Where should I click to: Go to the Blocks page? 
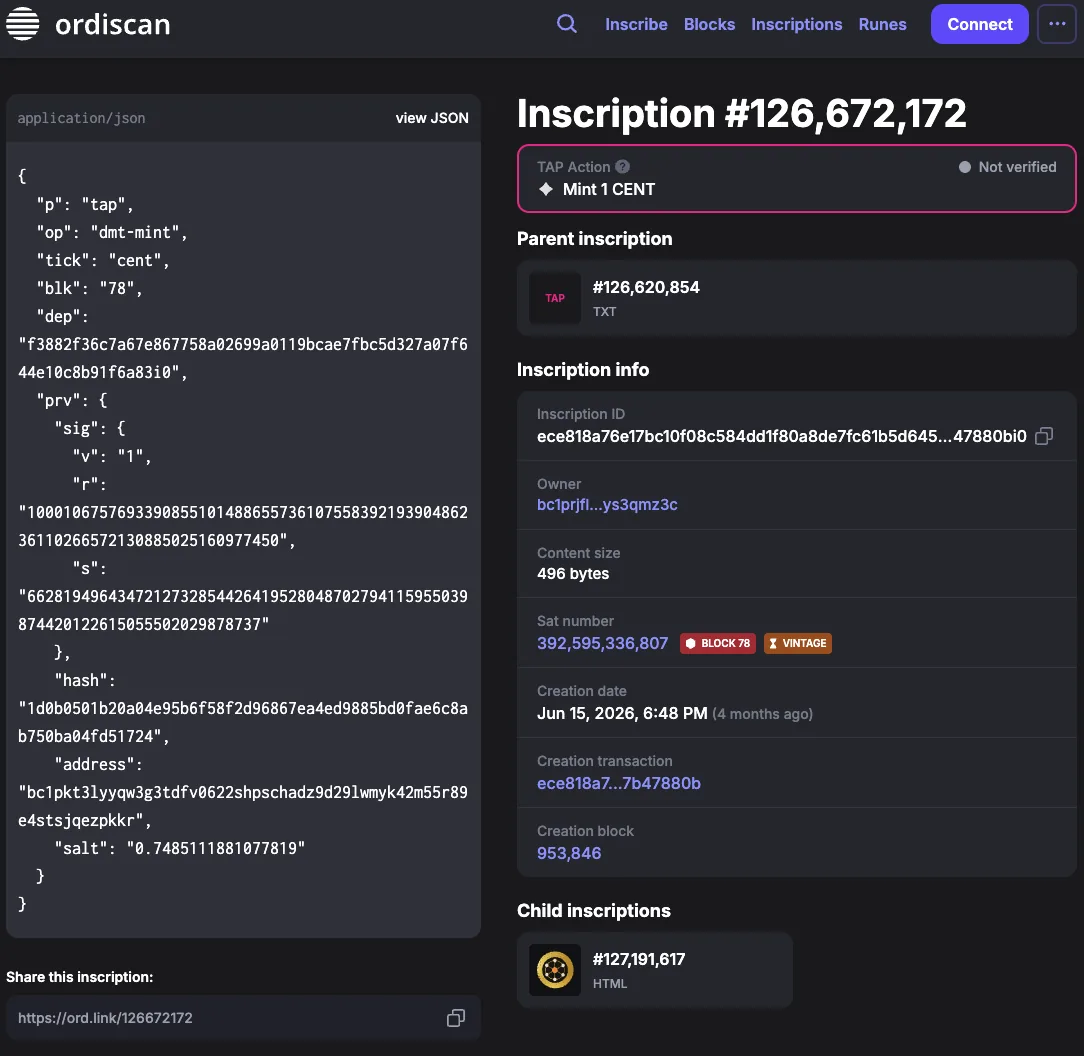[709, 24]
